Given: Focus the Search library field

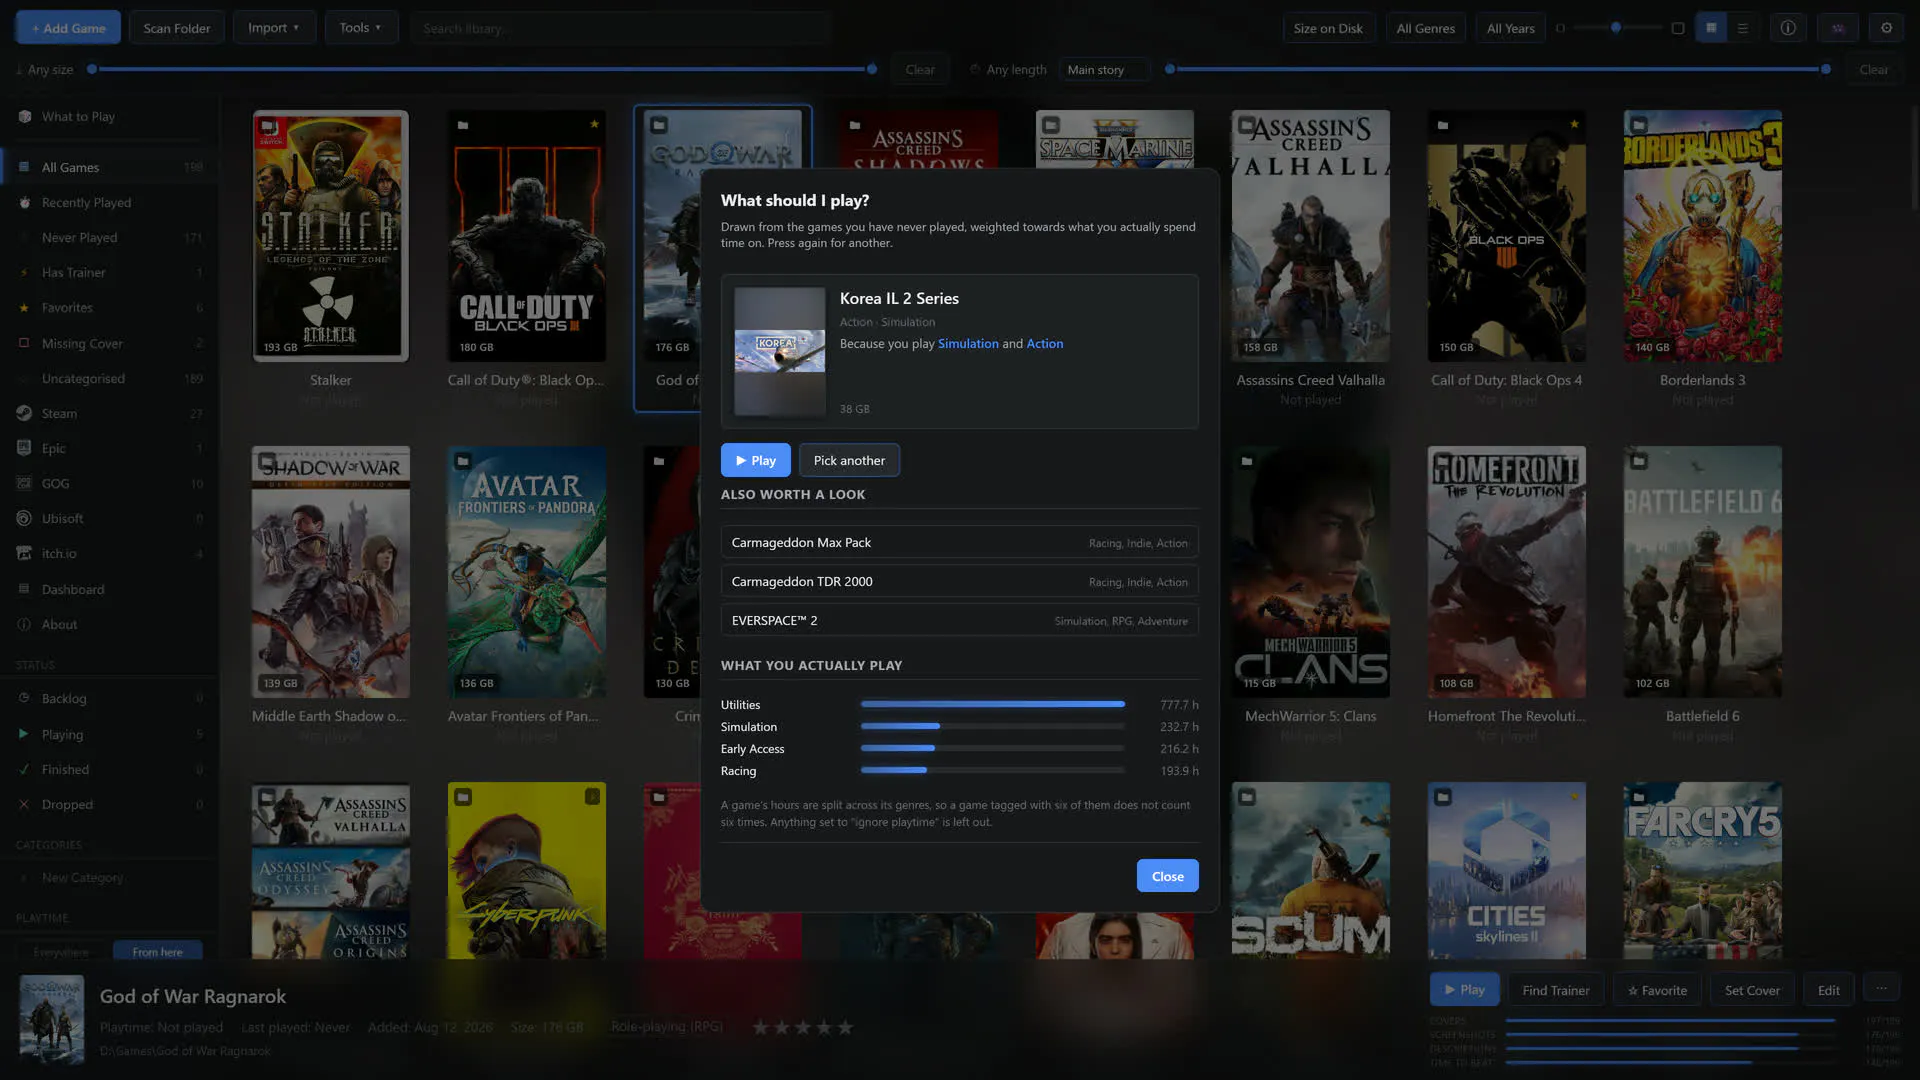Looking at the screenshot, I should (x=620, y=28).
